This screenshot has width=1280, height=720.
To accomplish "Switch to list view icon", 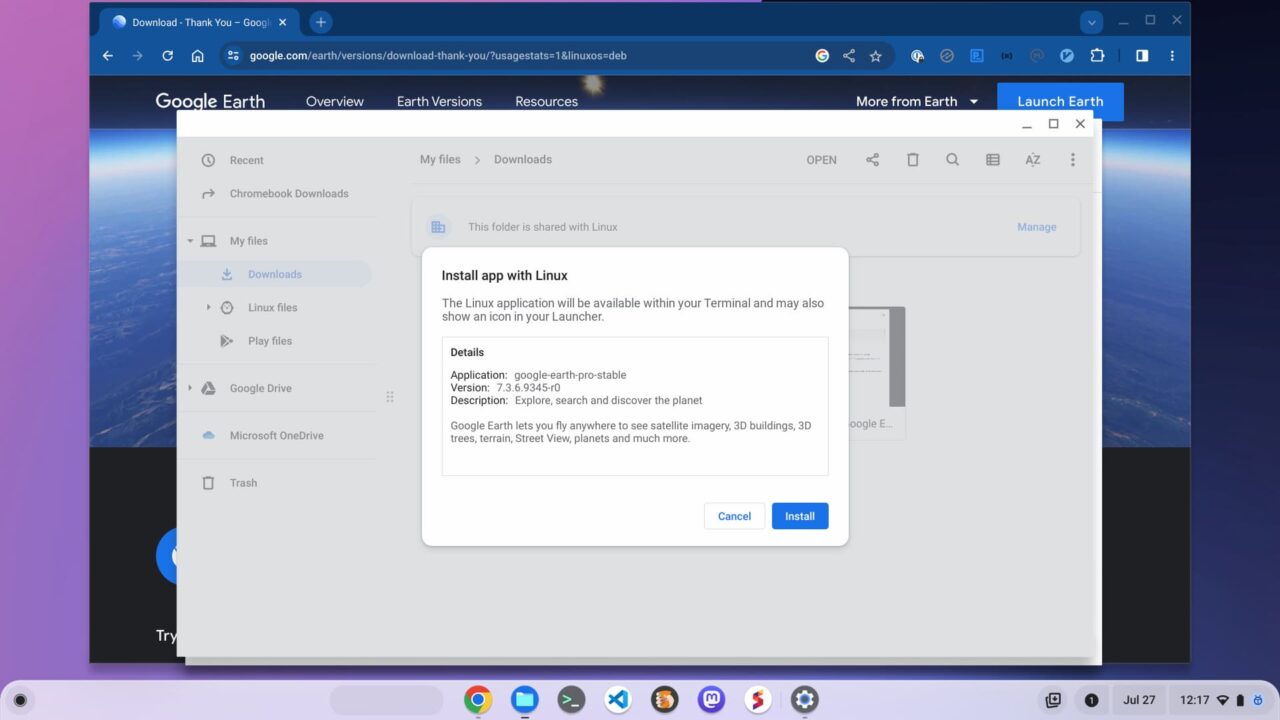I will pyautogui.click(x=992, y=160).
